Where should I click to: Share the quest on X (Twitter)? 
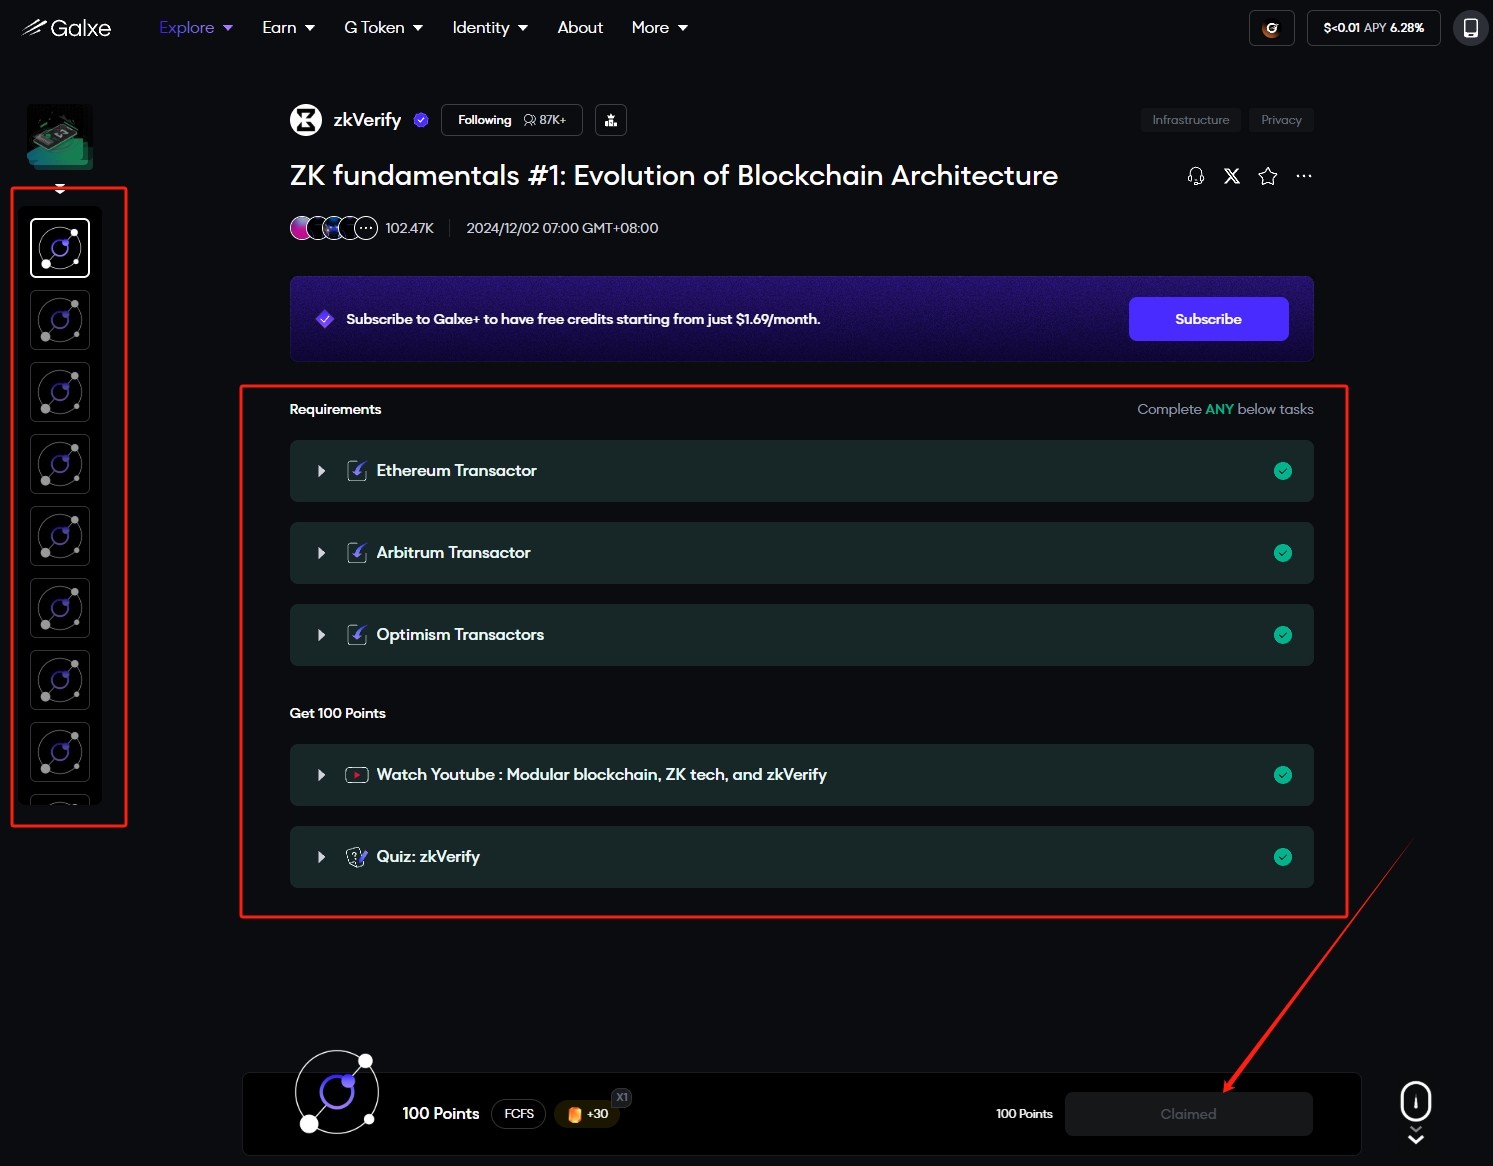(x=1231, y=176)
